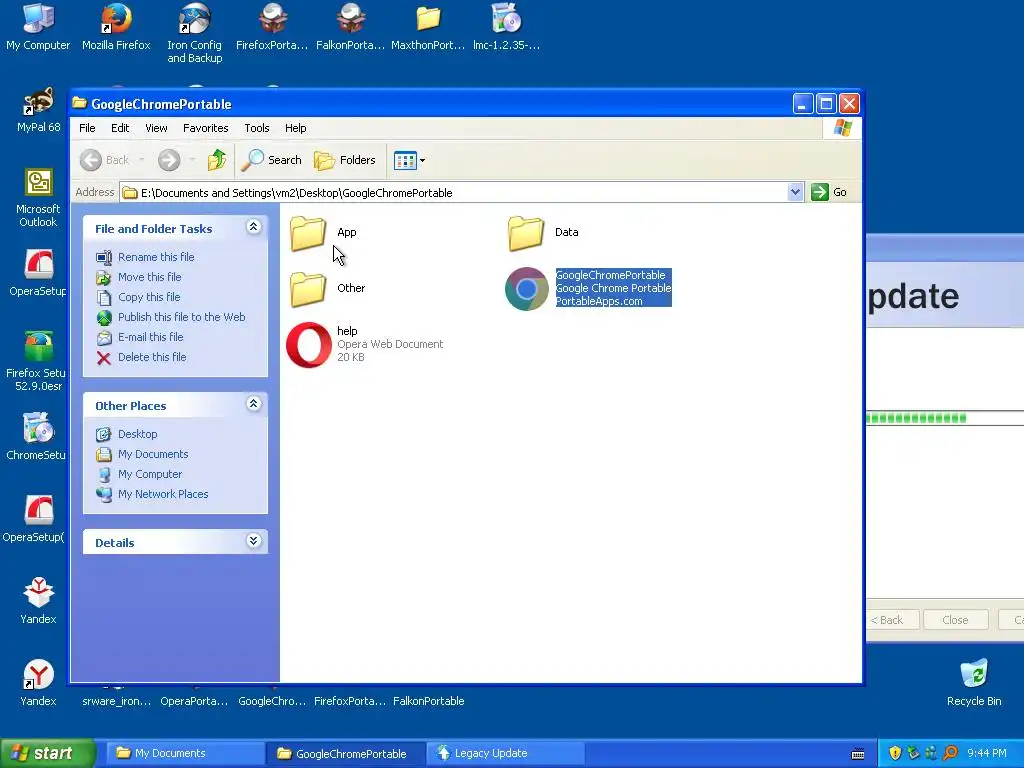This screenshot has width=1024, height=768.
Task: Select the Recycle Bin icon
Action: (974, 682)
